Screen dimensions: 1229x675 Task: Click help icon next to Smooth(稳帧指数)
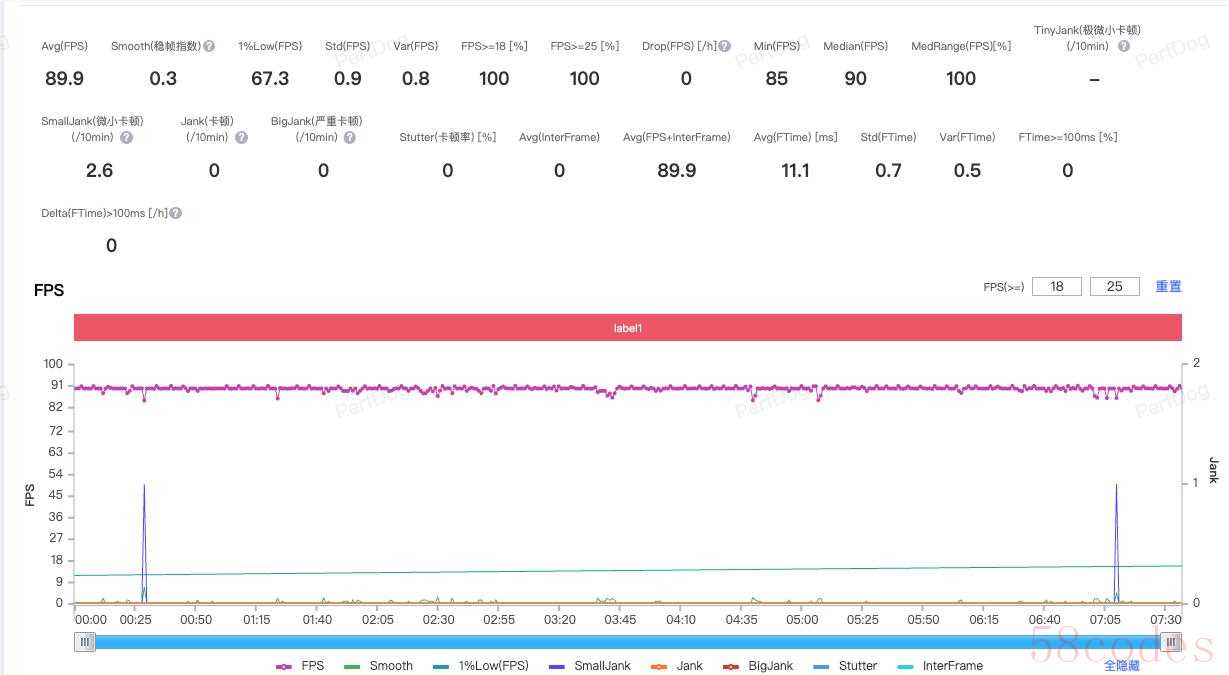pyautogui.click(x=209, y=47)
